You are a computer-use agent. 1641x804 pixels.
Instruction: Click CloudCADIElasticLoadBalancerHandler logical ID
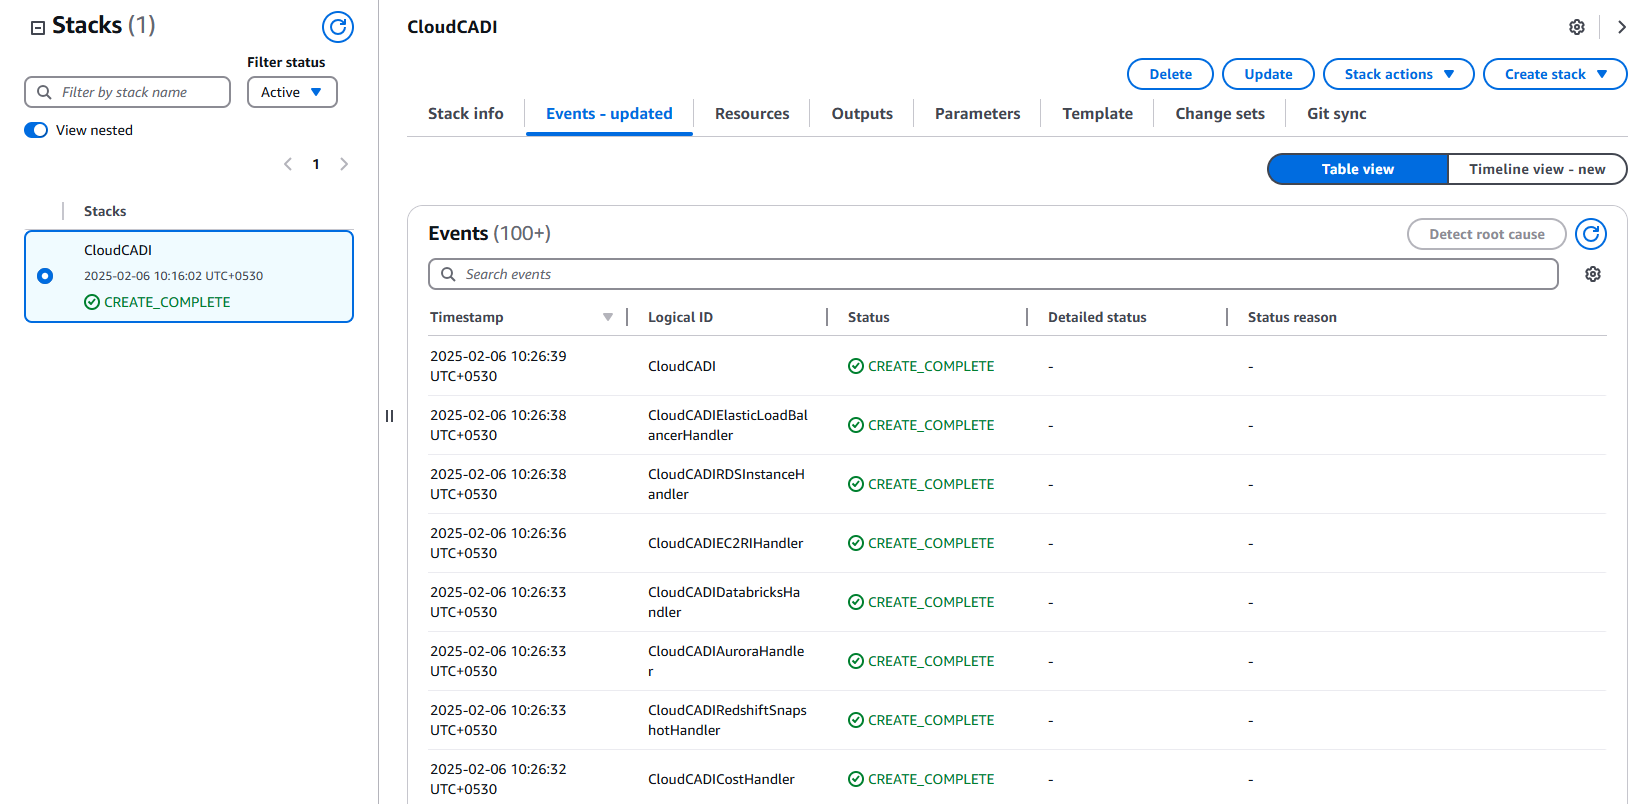[728, 425]
